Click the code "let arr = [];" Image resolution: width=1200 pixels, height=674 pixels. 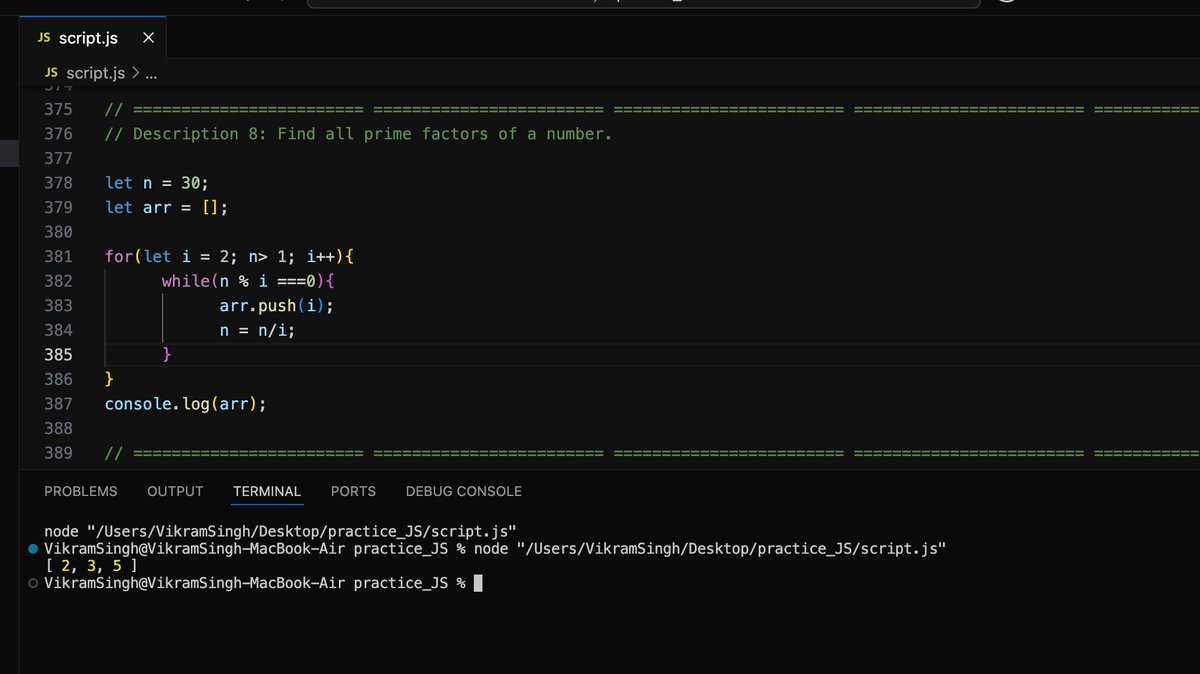tap(166, 207)
